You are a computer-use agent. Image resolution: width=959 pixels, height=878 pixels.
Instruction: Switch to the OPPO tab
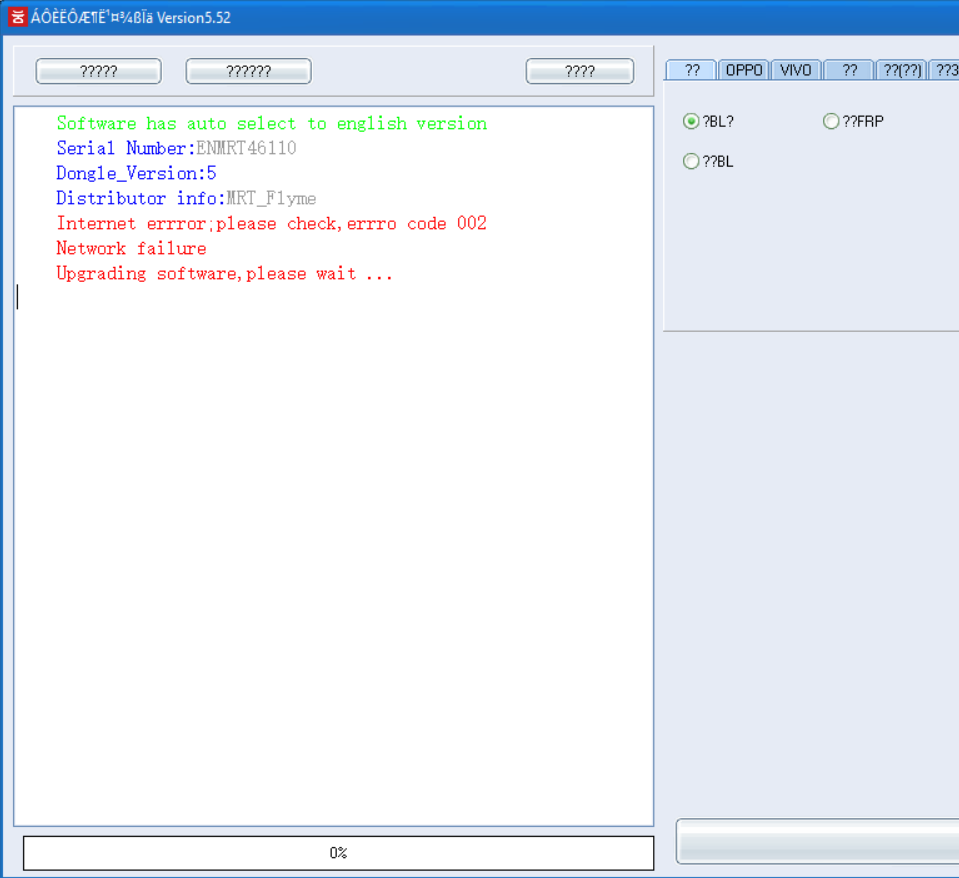point(743,70)
